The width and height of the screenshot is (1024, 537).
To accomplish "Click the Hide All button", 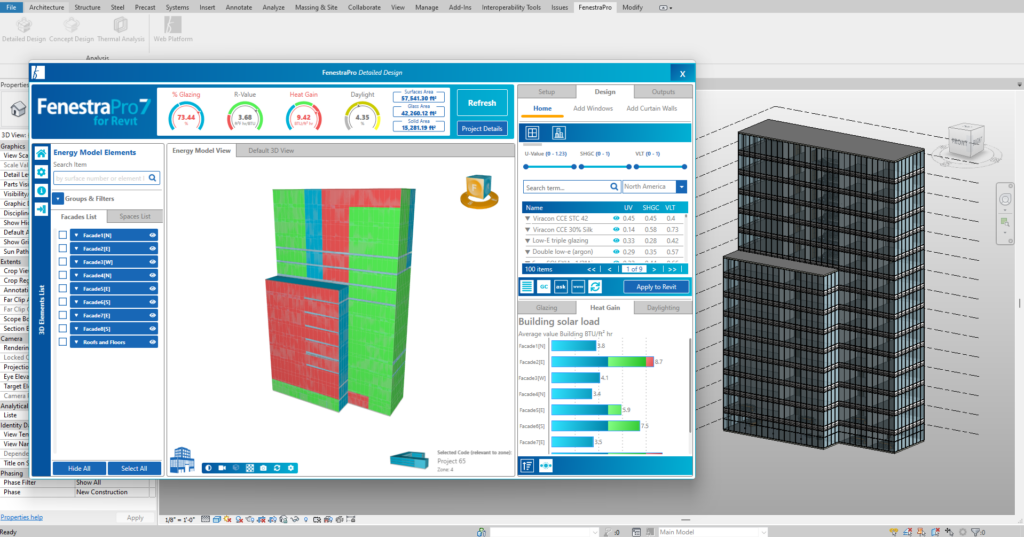I will [x=79, y=468].
